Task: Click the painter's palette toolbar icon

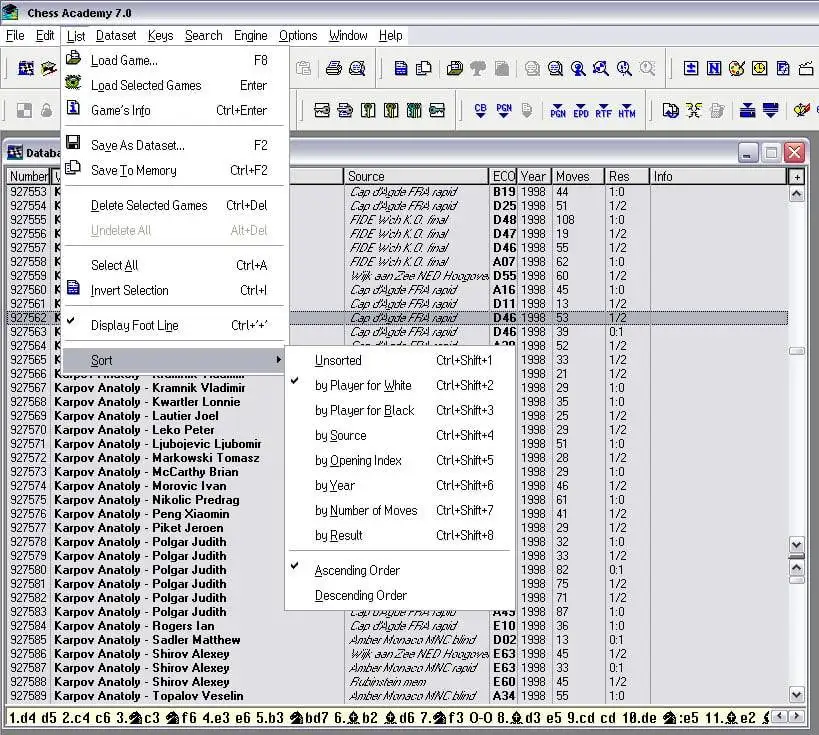Action: point(736,69)
